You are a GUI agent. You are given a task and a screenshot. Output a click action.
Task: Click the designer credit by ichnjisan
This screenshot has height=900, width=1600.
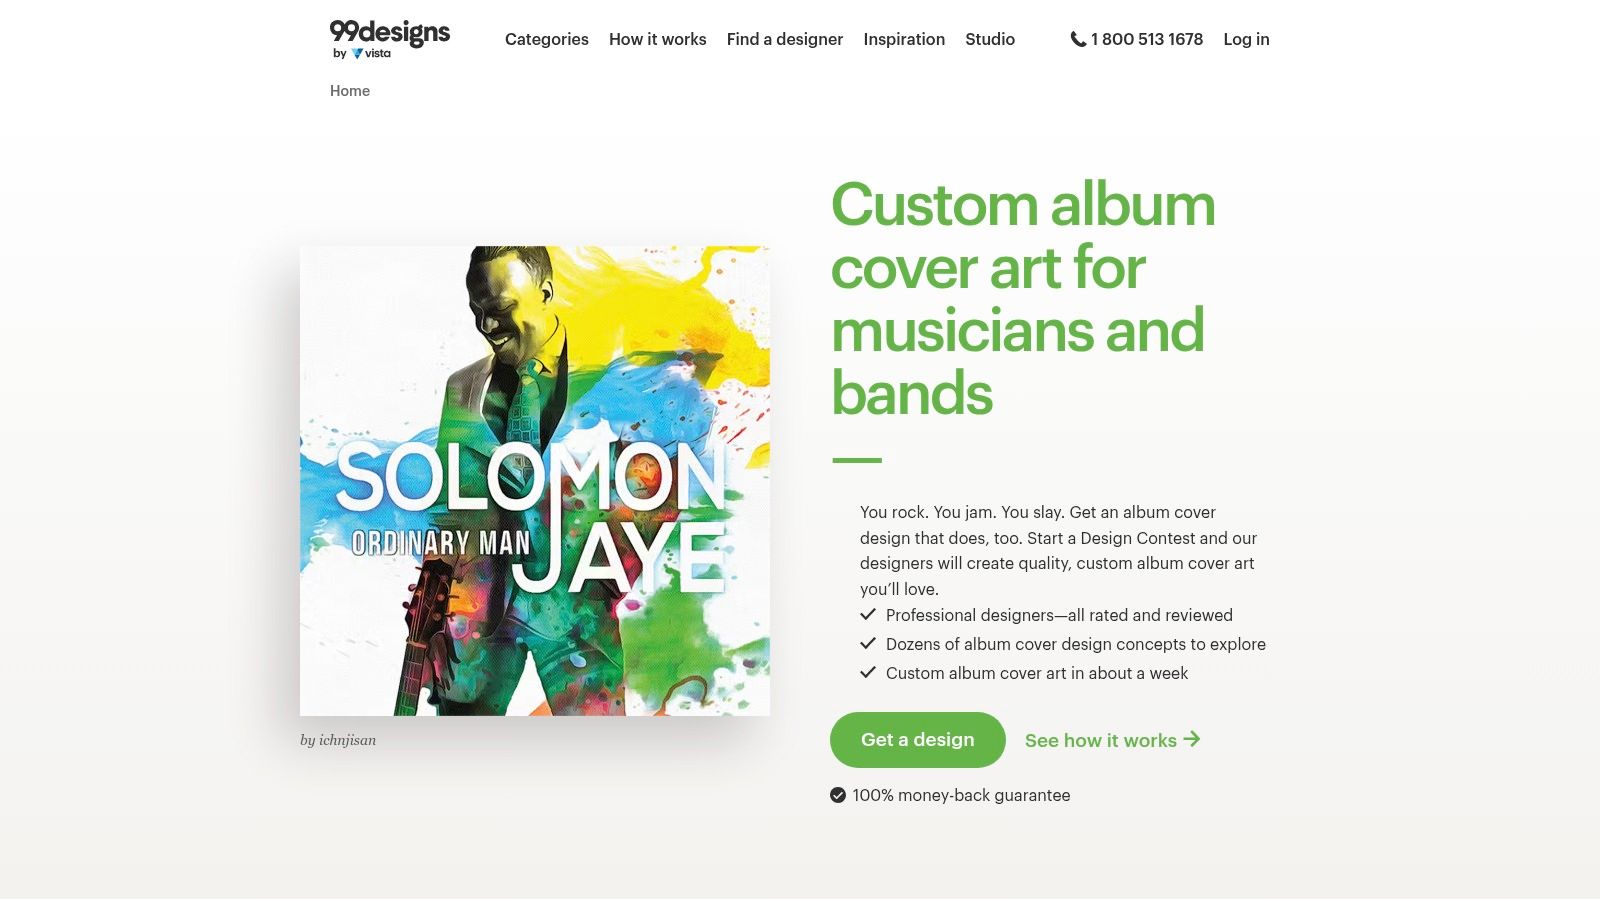(x=338, y=740)
